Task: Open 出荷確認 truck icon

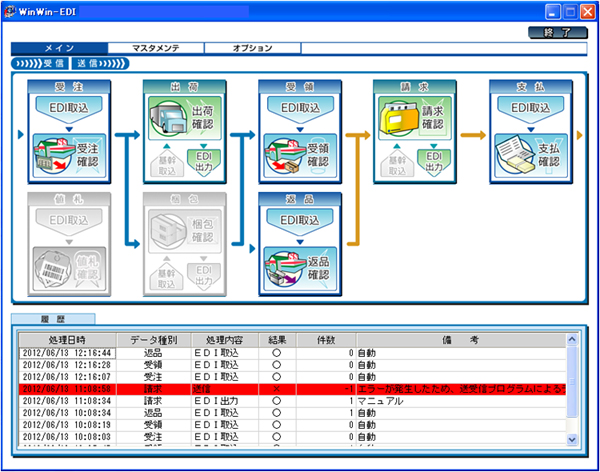Action: coord(185,118)
